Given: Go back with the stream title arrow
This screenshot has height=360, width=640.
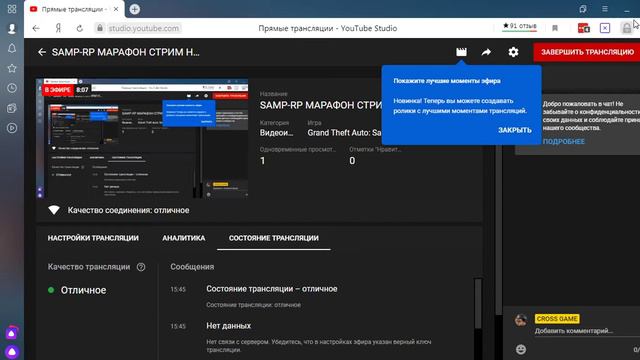Looking at the screenshot, I should pyautogui.click(x=42, y=52).
